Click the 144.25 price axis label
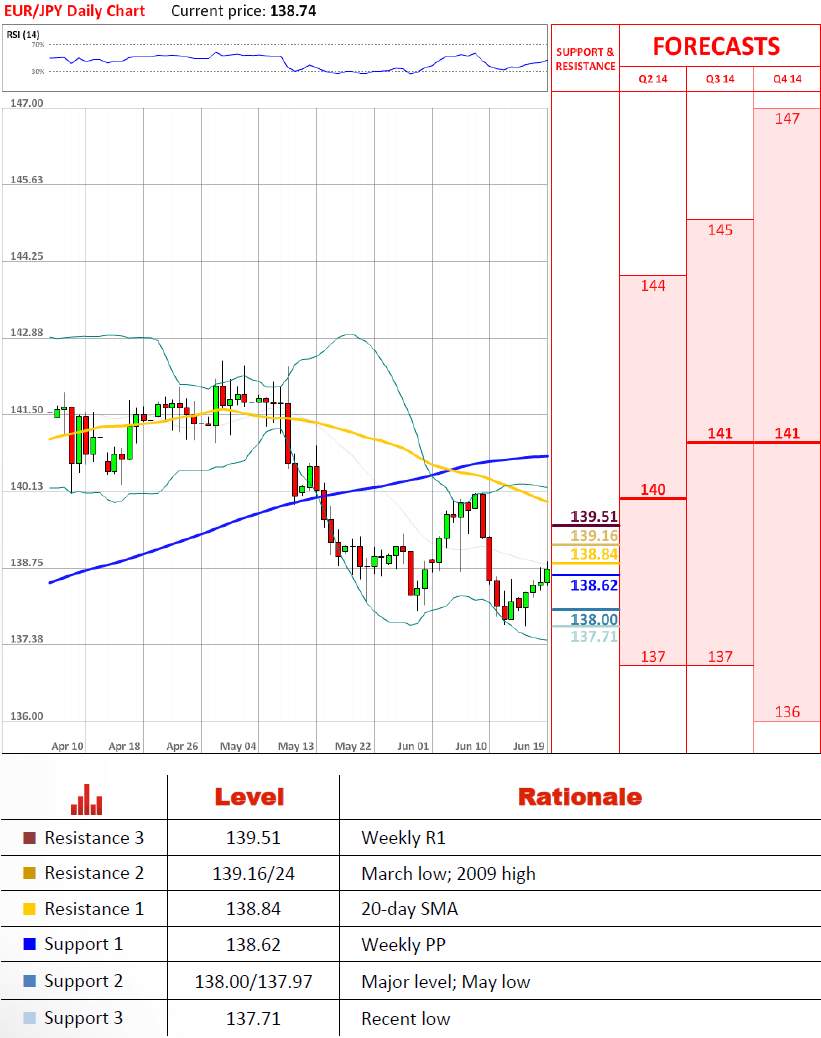Viewport: 821px width, 1038px height. click(26, 256)
